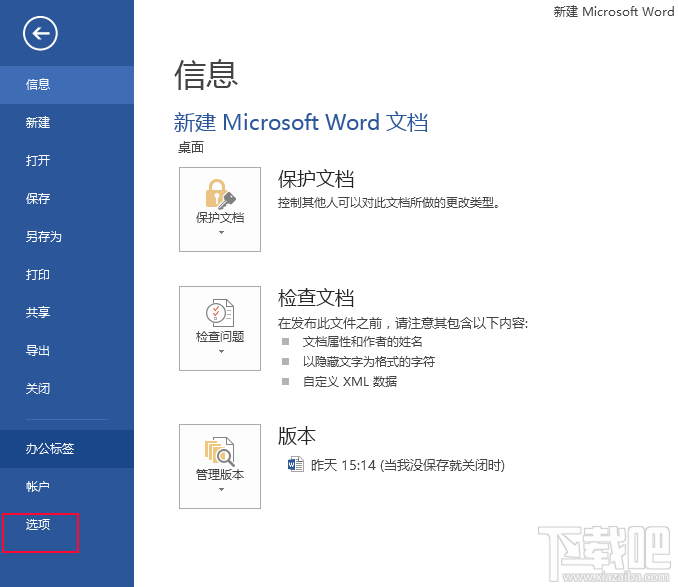
Task: Open the 办公标签 entry
Action: tap(67, 449)
